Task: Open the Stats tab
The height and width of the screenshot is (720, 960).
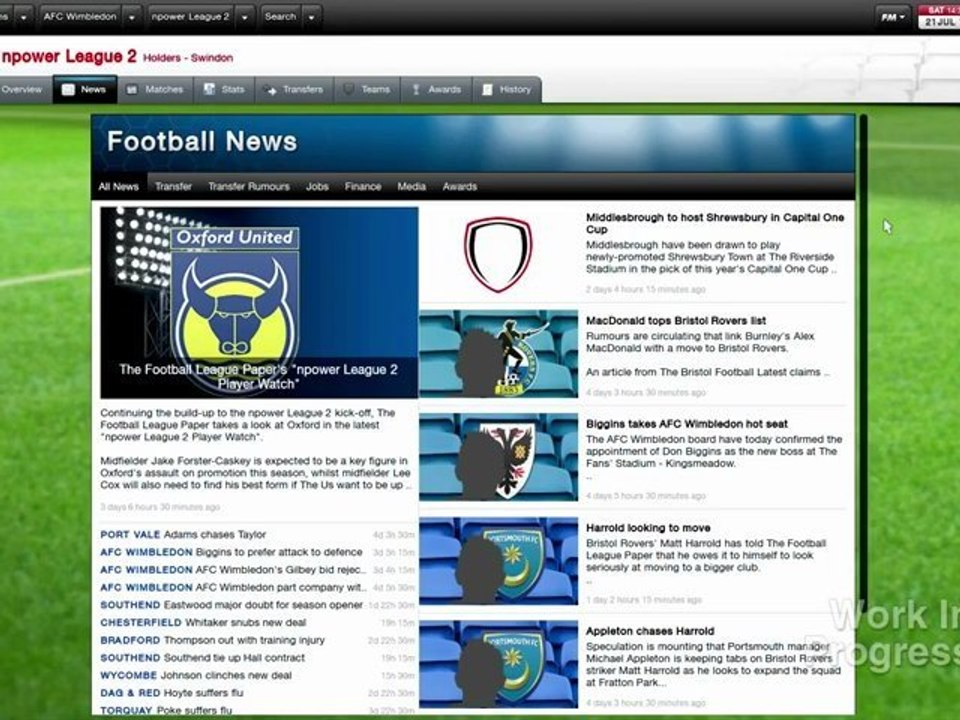Action: pos(224,89)
